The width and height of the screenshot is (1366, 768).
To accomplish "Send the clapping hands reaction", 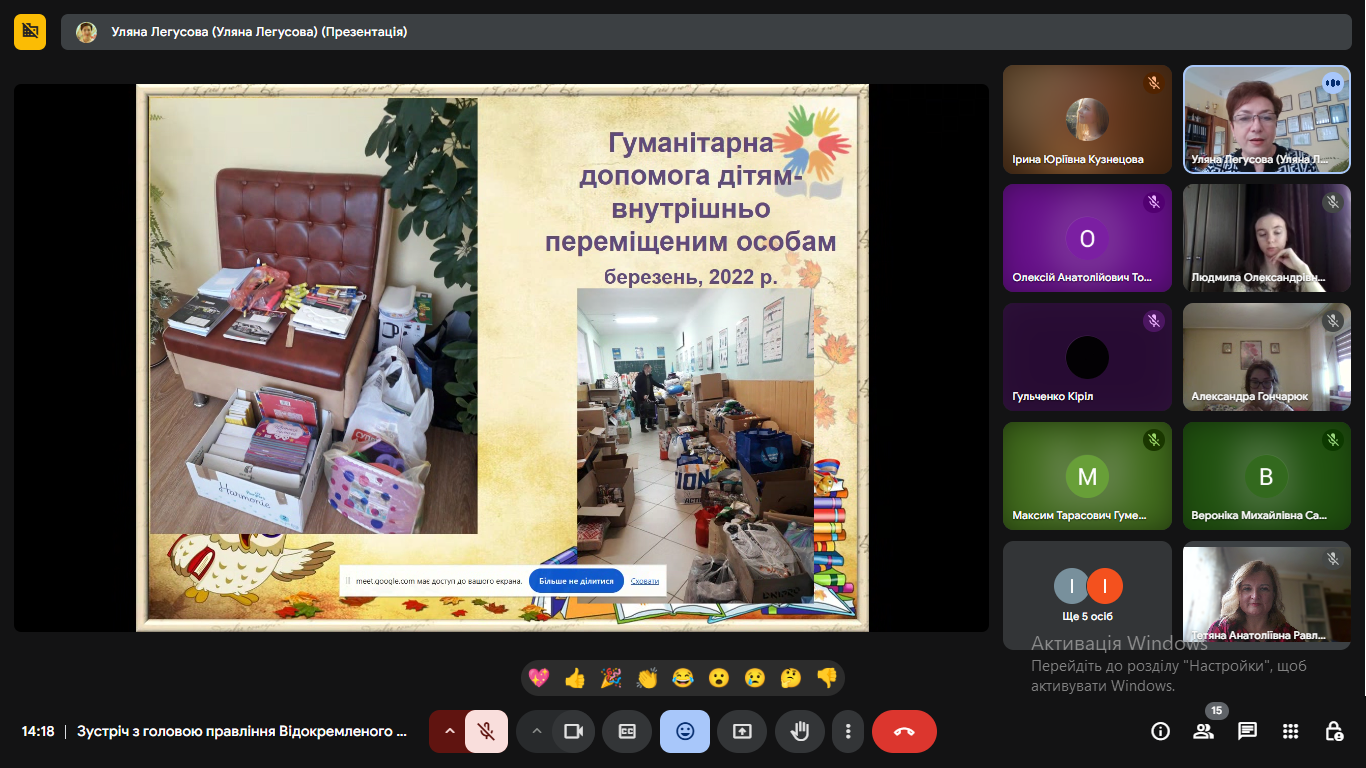I will click(x=647, y=678).
